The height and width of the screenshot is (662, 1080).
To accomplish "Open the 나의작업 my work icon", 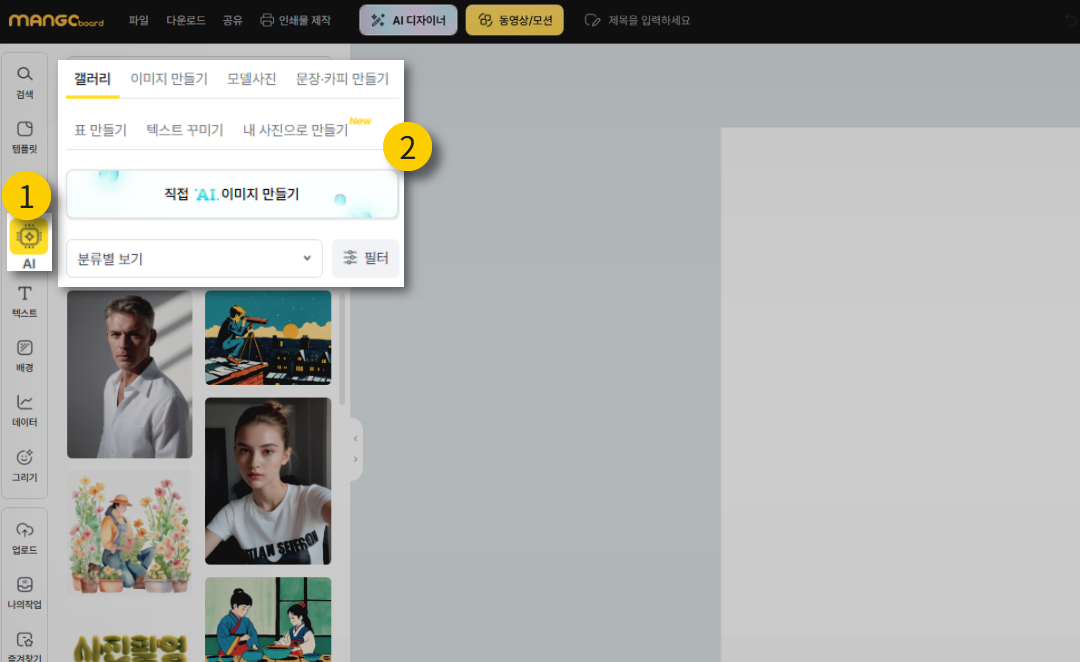I will coord(25,591).
